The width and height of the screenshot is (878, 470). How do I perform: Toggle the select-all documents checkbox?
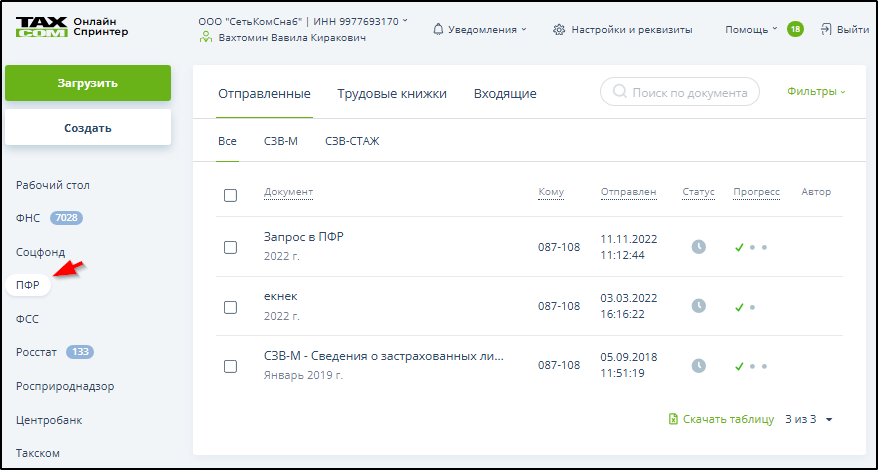(x=230, y=195)
